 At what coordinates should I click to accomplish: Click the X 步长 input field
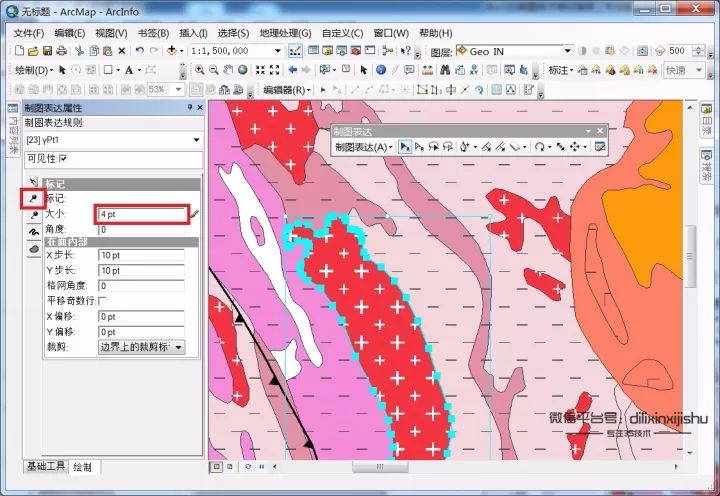142,255
